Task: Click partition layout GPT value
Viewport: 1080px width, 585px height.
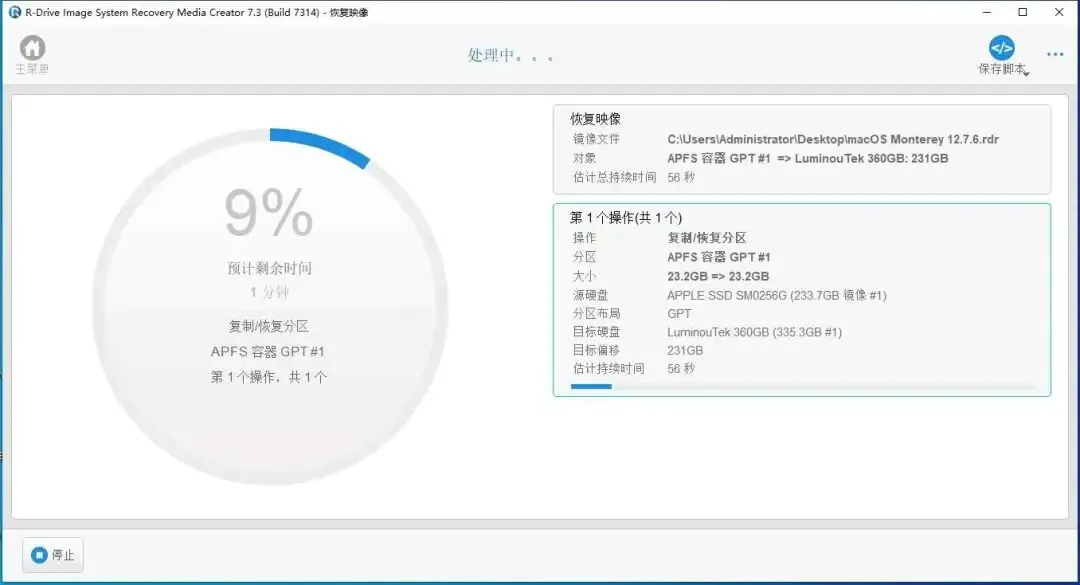Action: click(x=679, y=314)
